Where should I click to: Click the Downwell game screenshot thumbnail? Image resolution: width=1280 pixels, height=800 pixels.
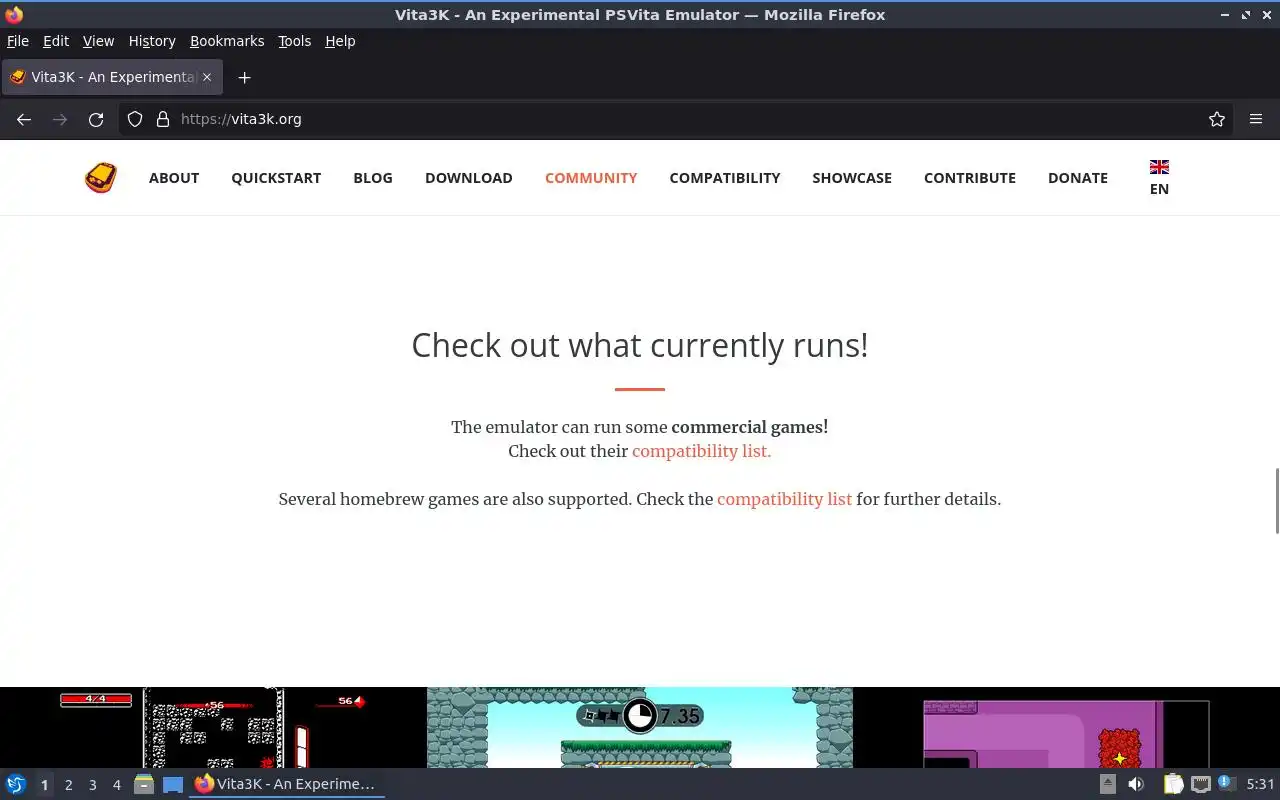213,727
